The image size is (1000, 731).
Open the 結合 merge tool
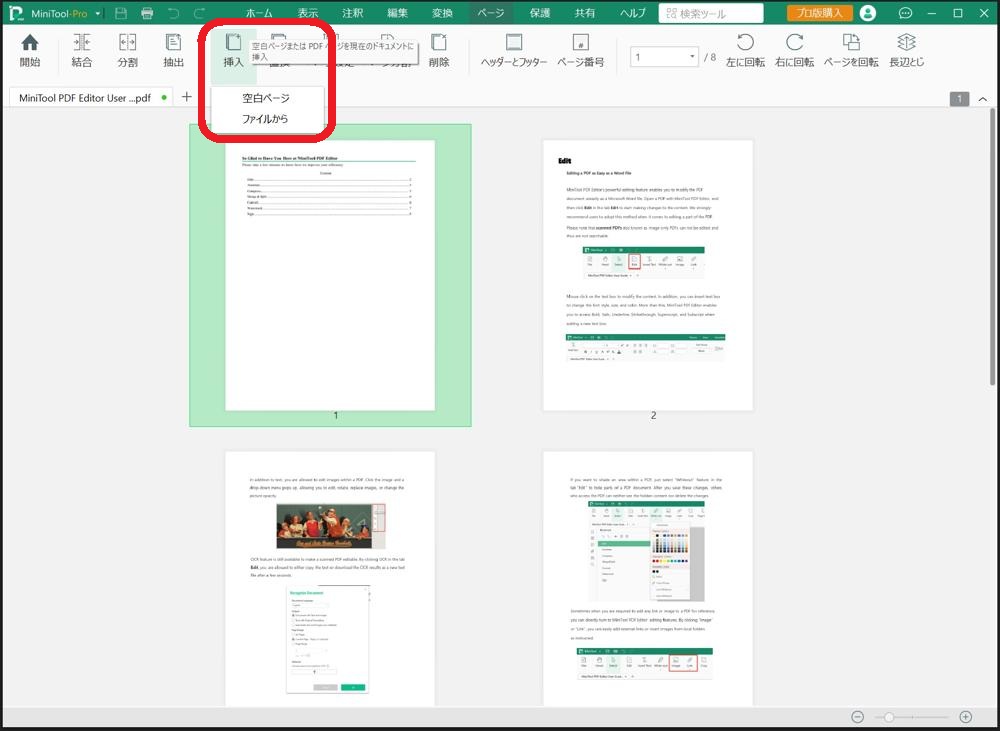(82, 50)
